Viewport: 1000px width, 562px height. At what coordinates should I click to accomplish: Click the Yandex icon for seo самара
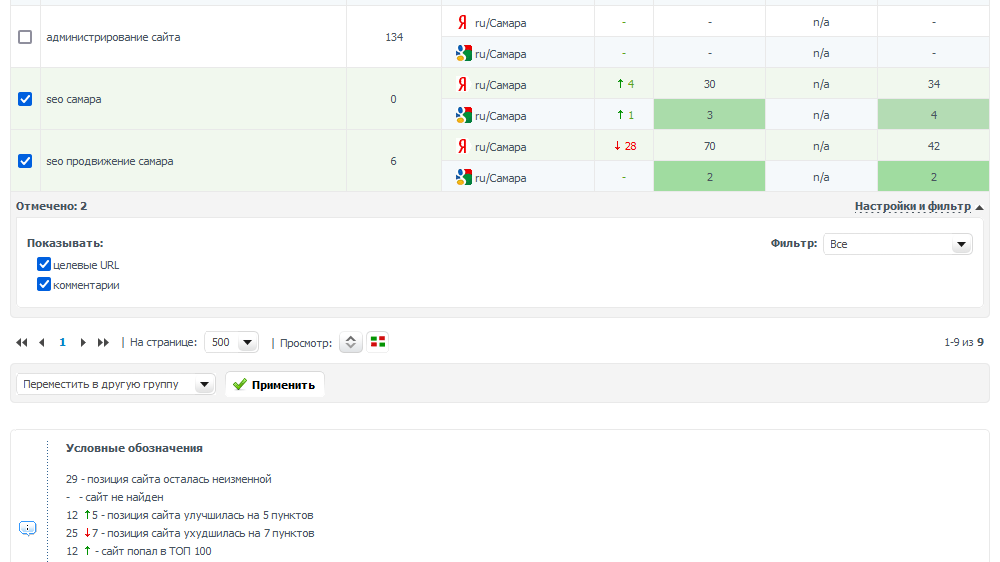click(x=462, y=84)
